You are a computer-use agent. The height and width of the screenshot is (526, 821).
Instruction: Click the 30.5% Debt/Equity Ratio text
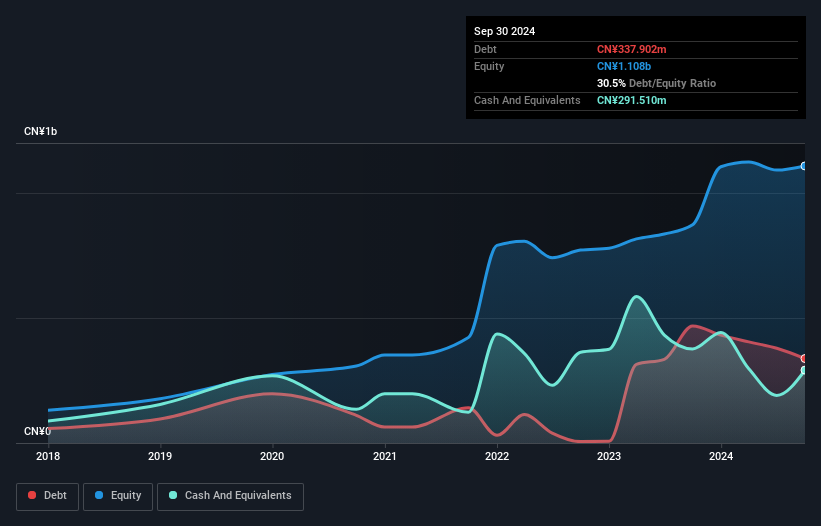pyautogui.click(x=656, y=83)
